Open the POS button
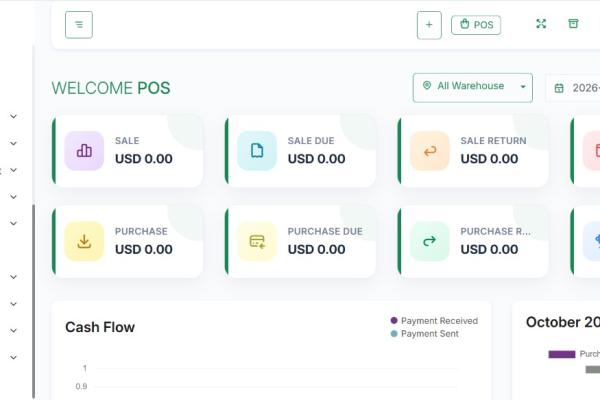This screenshot has width=600, height=400. click(476, 25)
